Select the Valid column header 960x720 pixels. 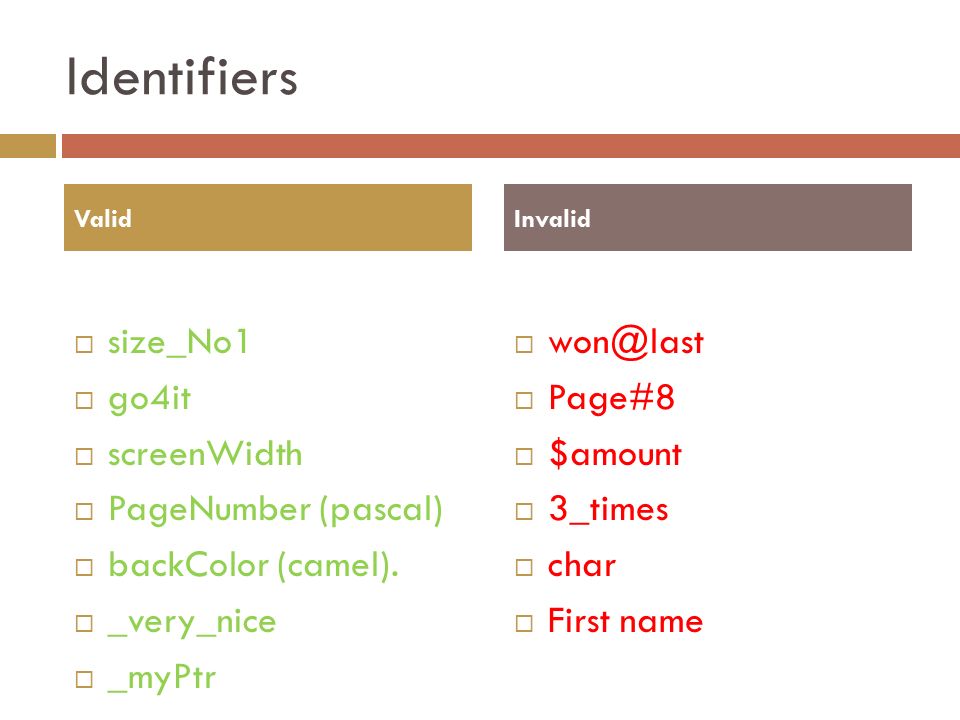click(x=268, y=217)
